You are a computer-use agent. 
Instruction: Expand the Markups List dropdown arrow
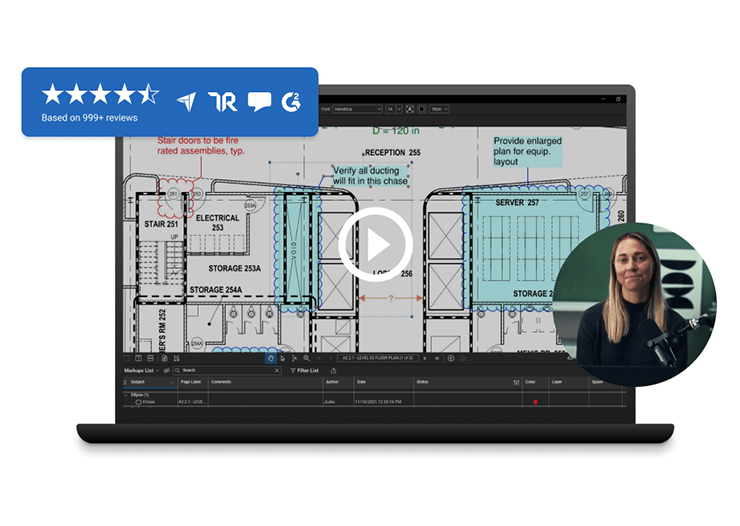point(158,370)
